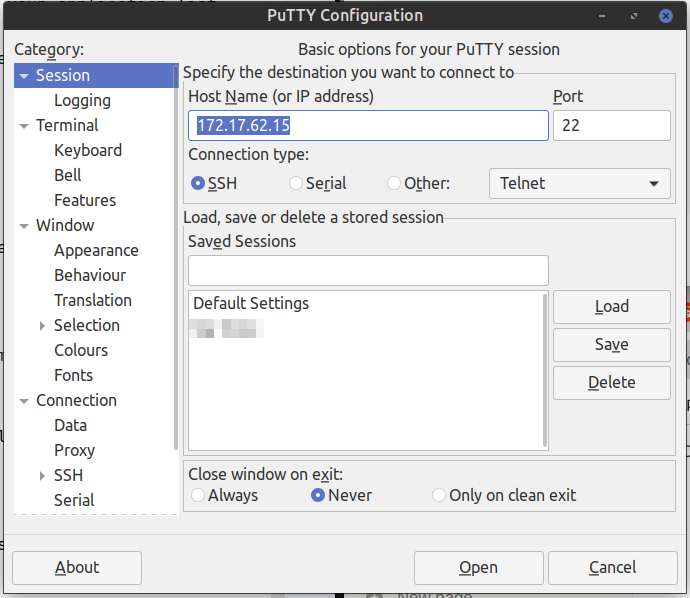Focus the Port input field

tap(612, 125)
